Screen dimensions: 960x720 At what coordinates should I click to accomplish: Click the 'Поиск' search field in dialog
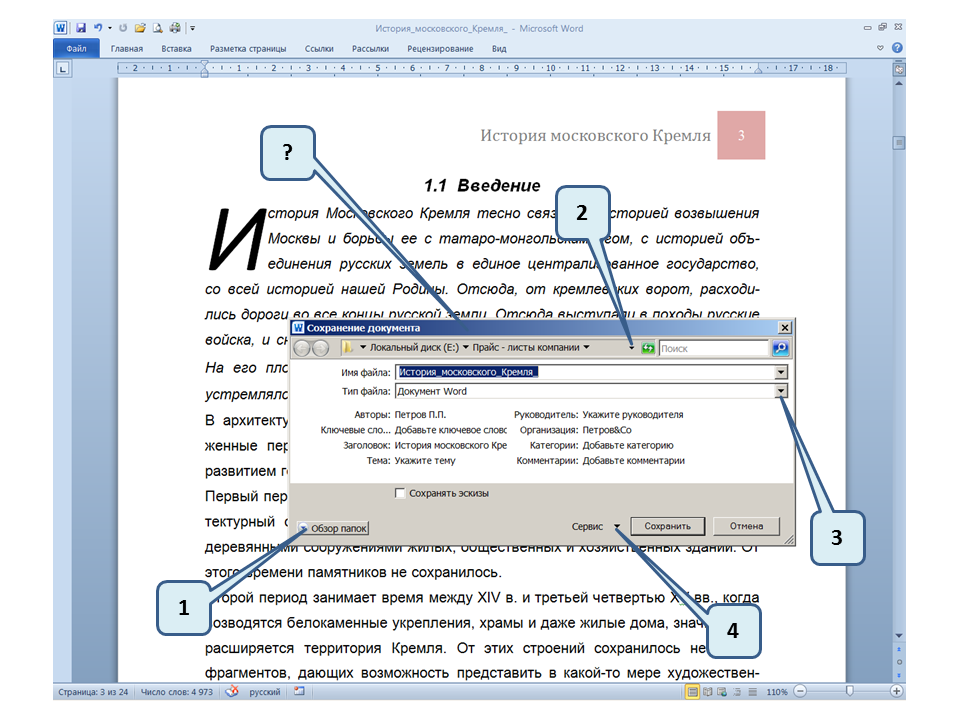pyautogui.click(x=712, y=348)
